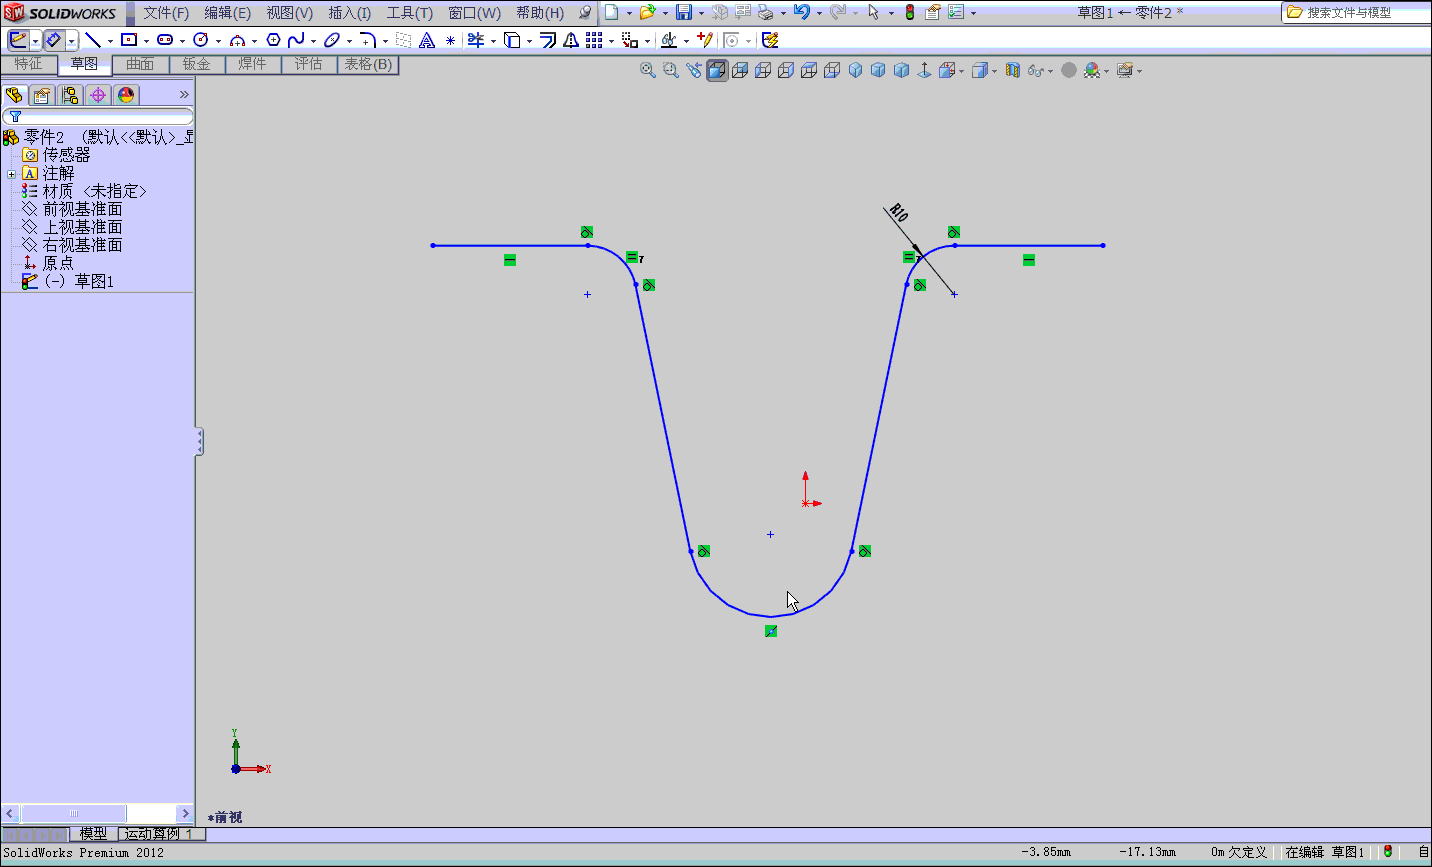This screenshot has width=1432, height=867.
Task: Open Display/Delete Relations tool
Action: click(669, 40)
